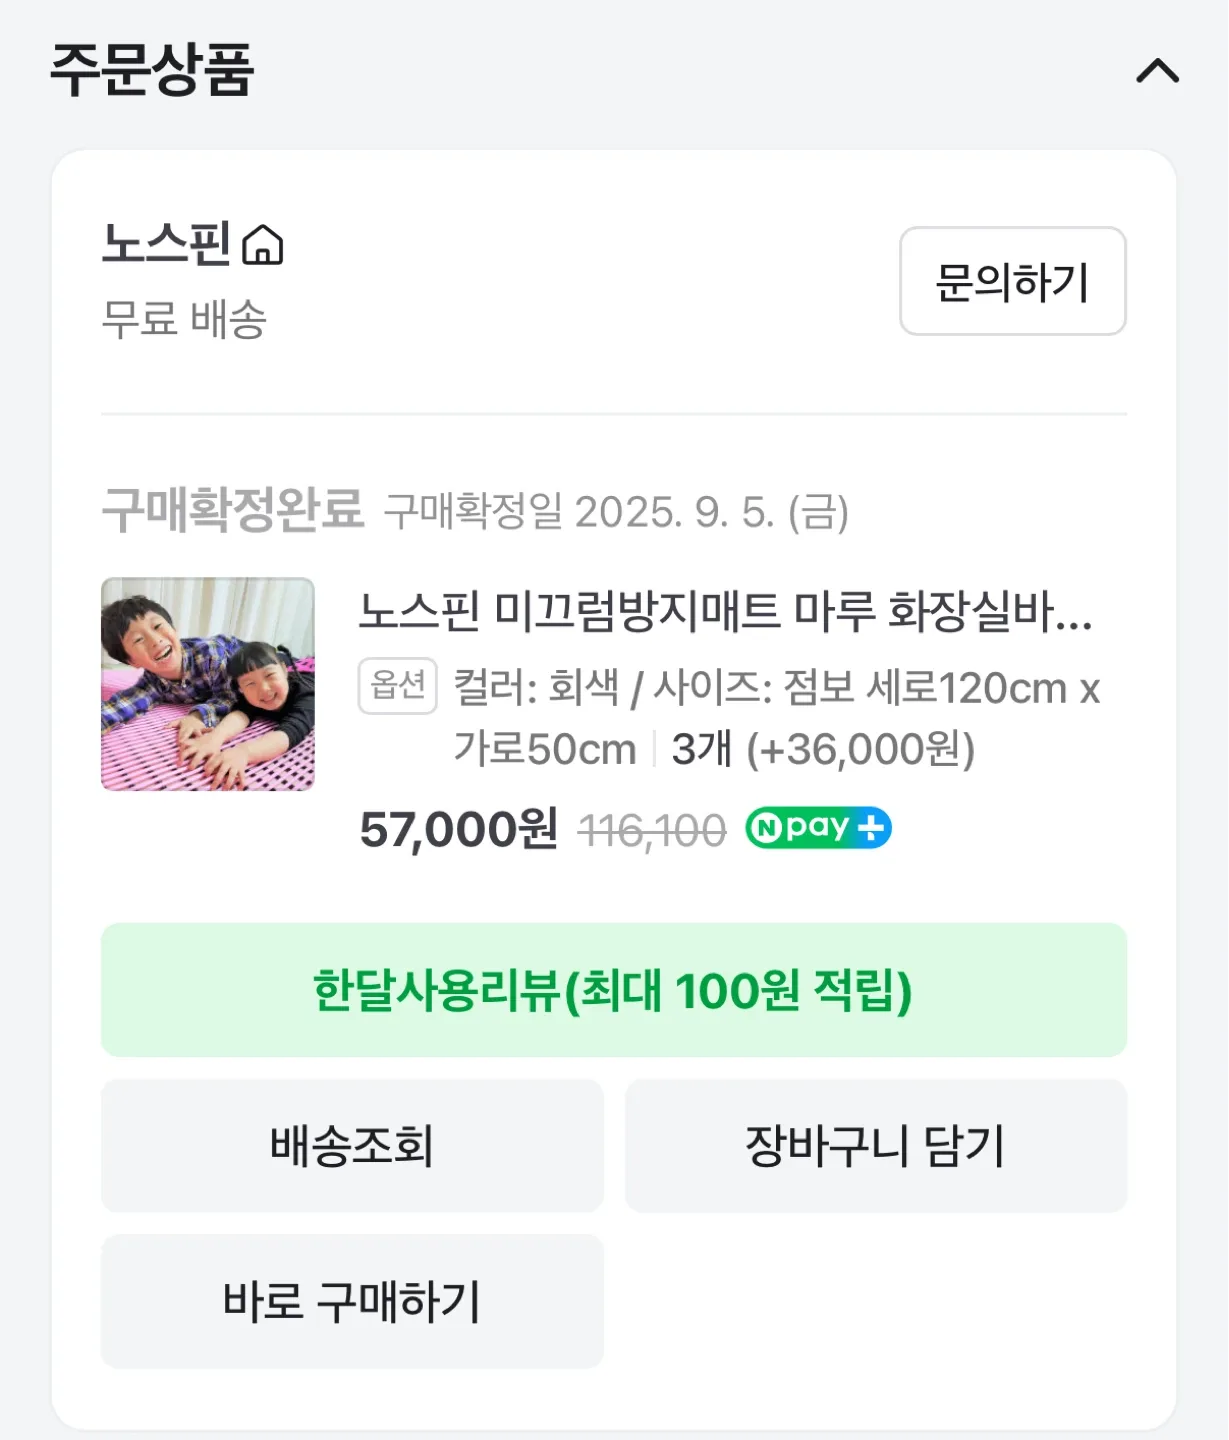Collapse the 주문상품 section with the chevron
This screenshot has height=1440, width=1229.
click(1157, 72)
